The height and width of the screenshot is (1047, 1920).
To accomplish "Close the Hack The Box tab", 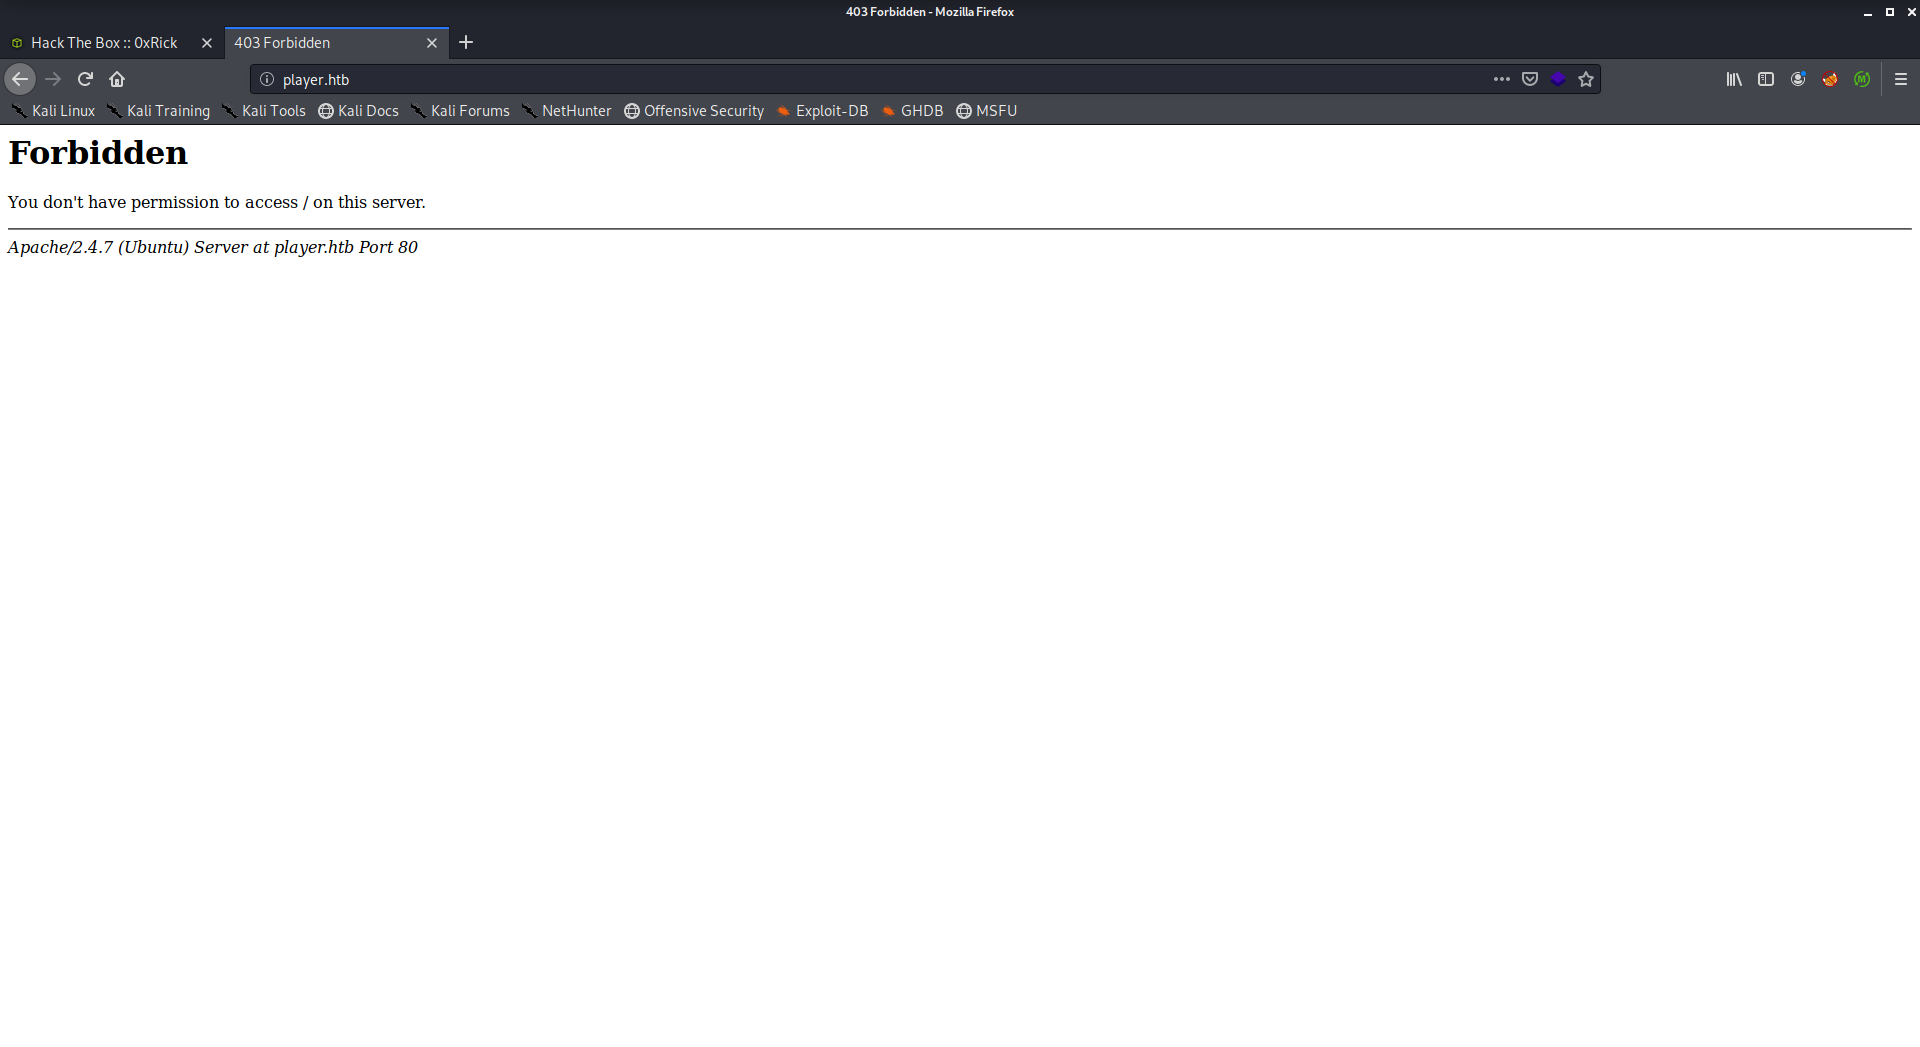I will click(207, 43).
